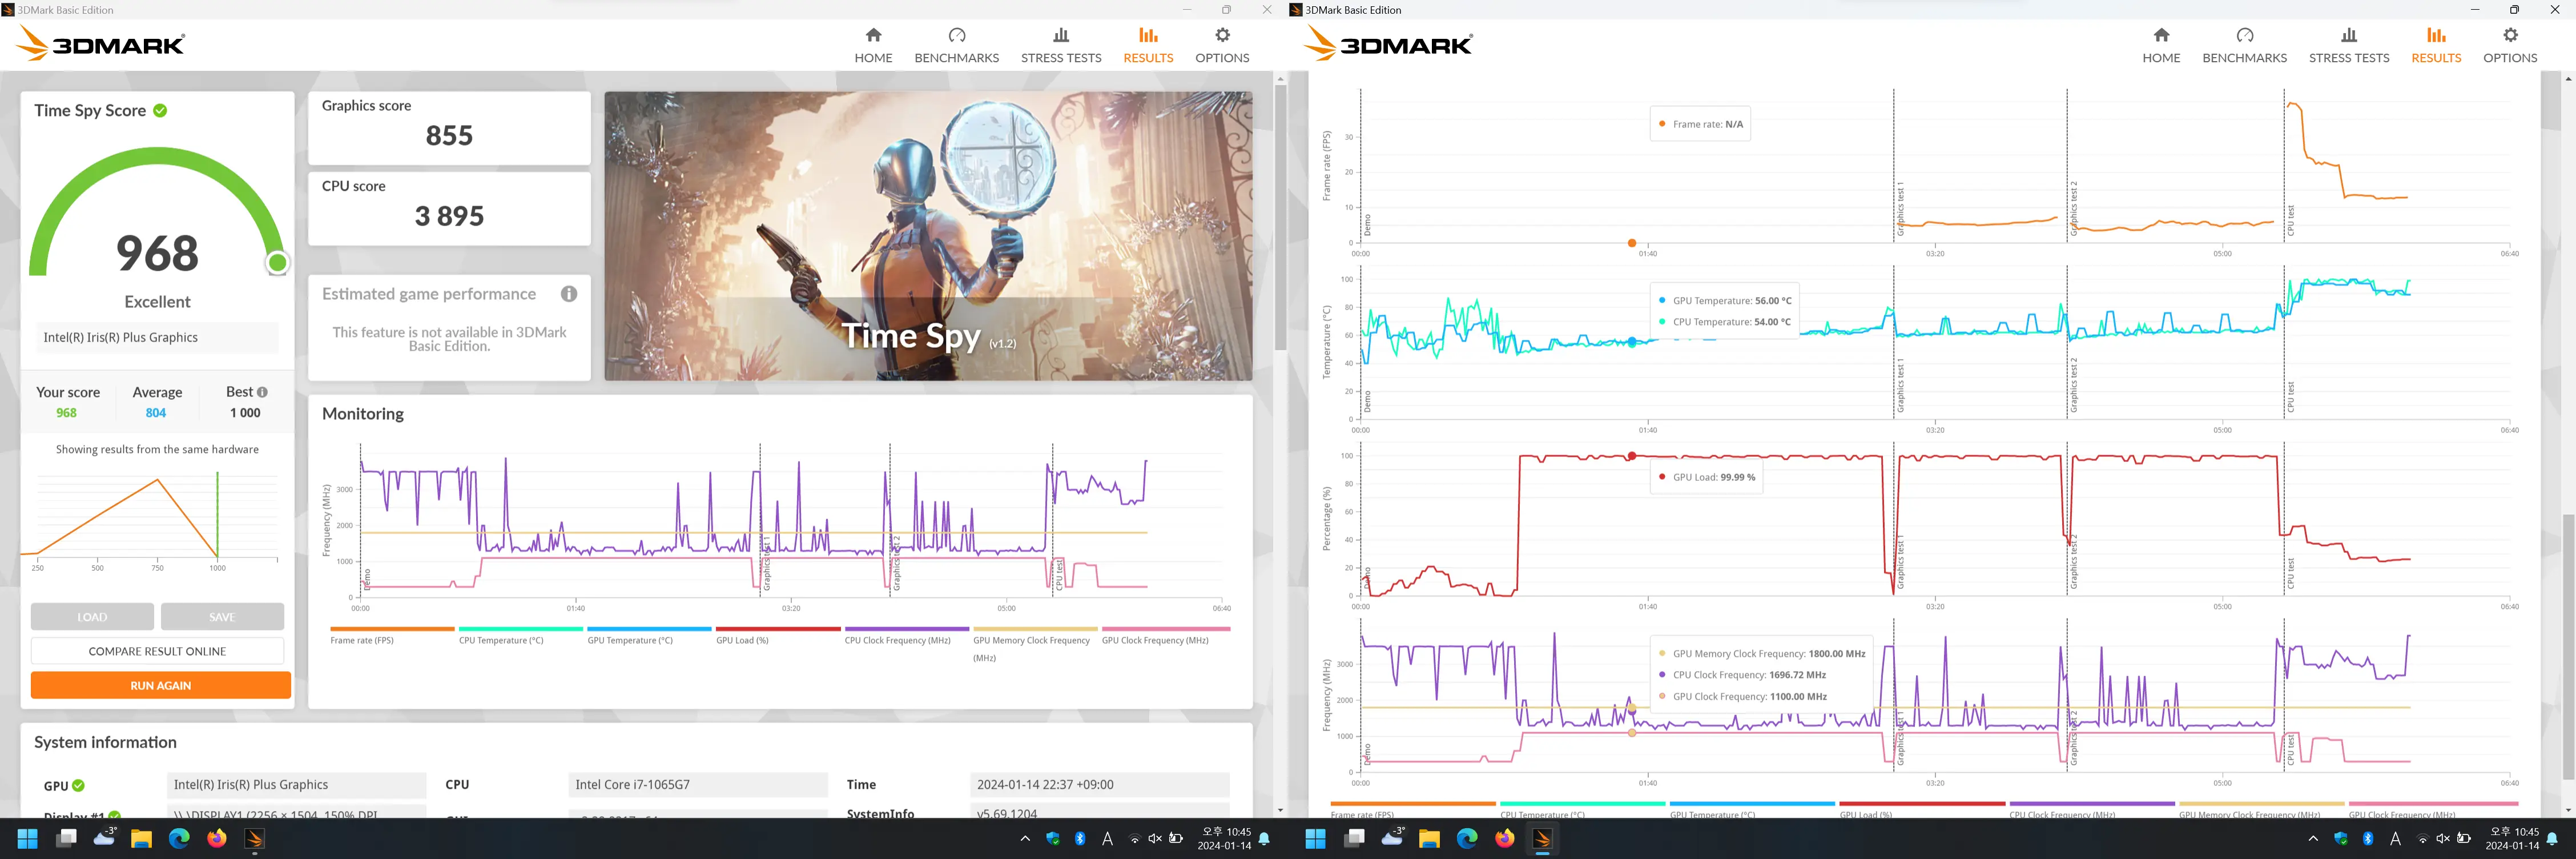Click info icon beside Estimated game performance

(x=569, y=294)
